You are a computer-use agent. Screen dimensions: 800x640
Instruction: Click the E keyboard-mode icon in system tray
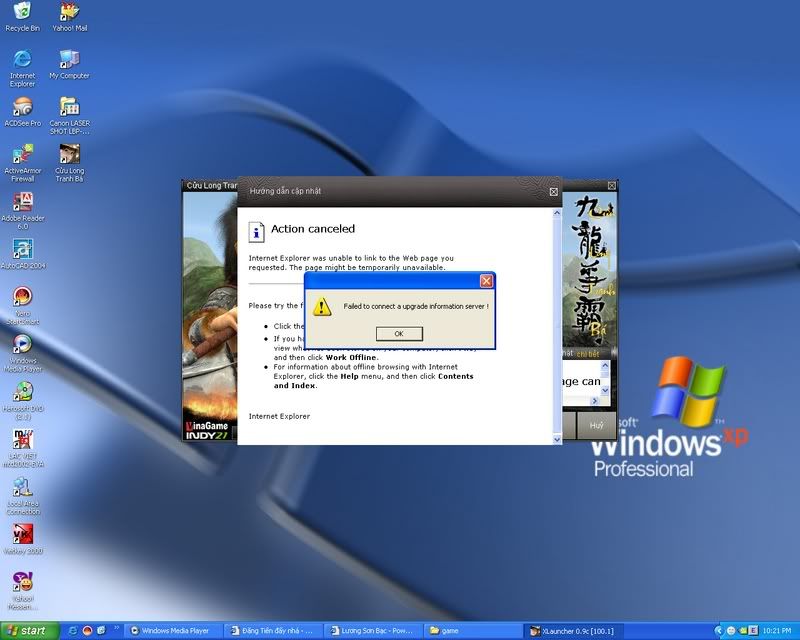(754, 631)
